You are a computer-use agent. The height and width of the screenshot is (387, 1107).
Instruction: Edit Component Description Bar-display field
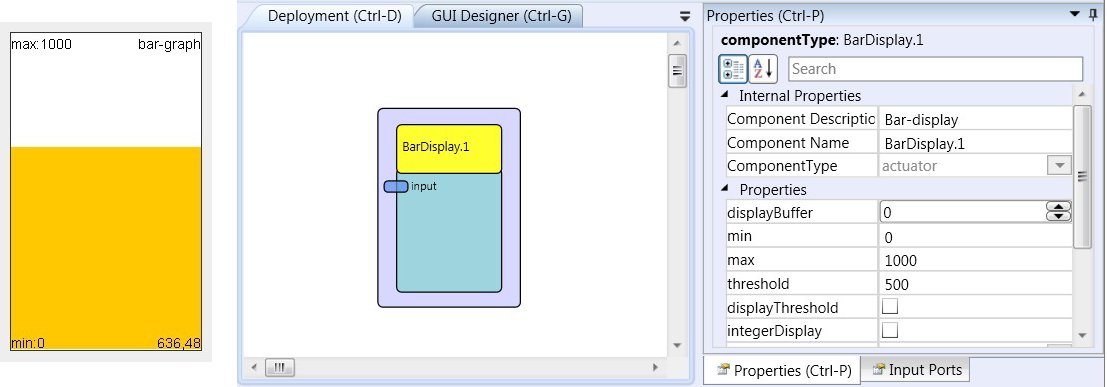(976, 119)
